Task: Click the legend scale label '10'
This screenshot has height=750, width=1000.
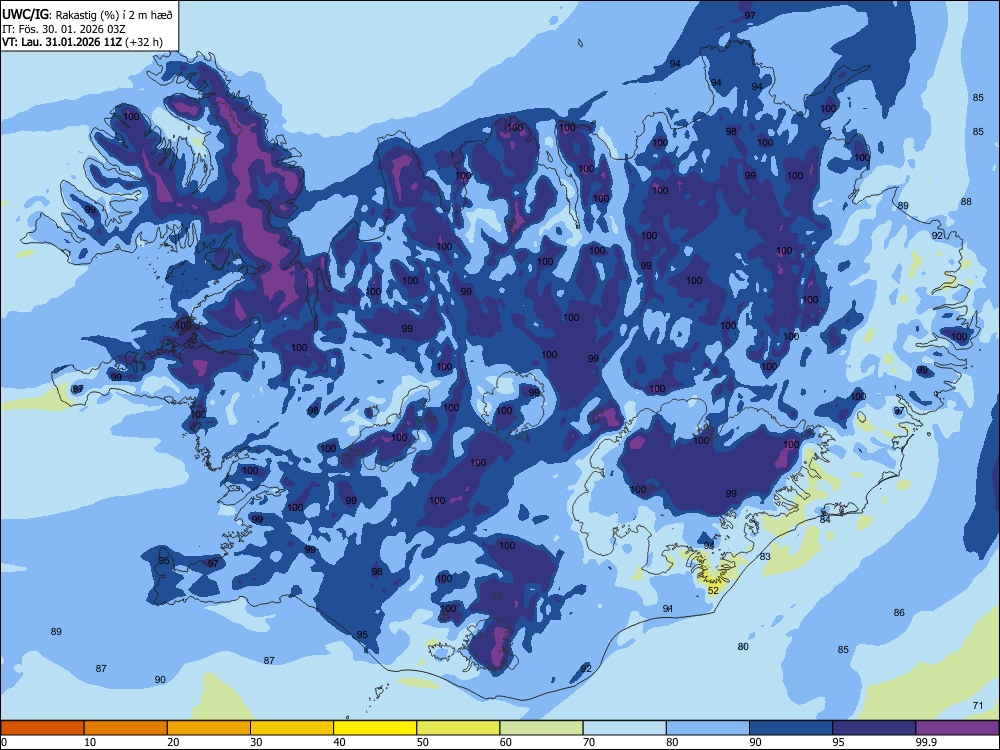Action: pyautogui.click(x=90, y=742)
